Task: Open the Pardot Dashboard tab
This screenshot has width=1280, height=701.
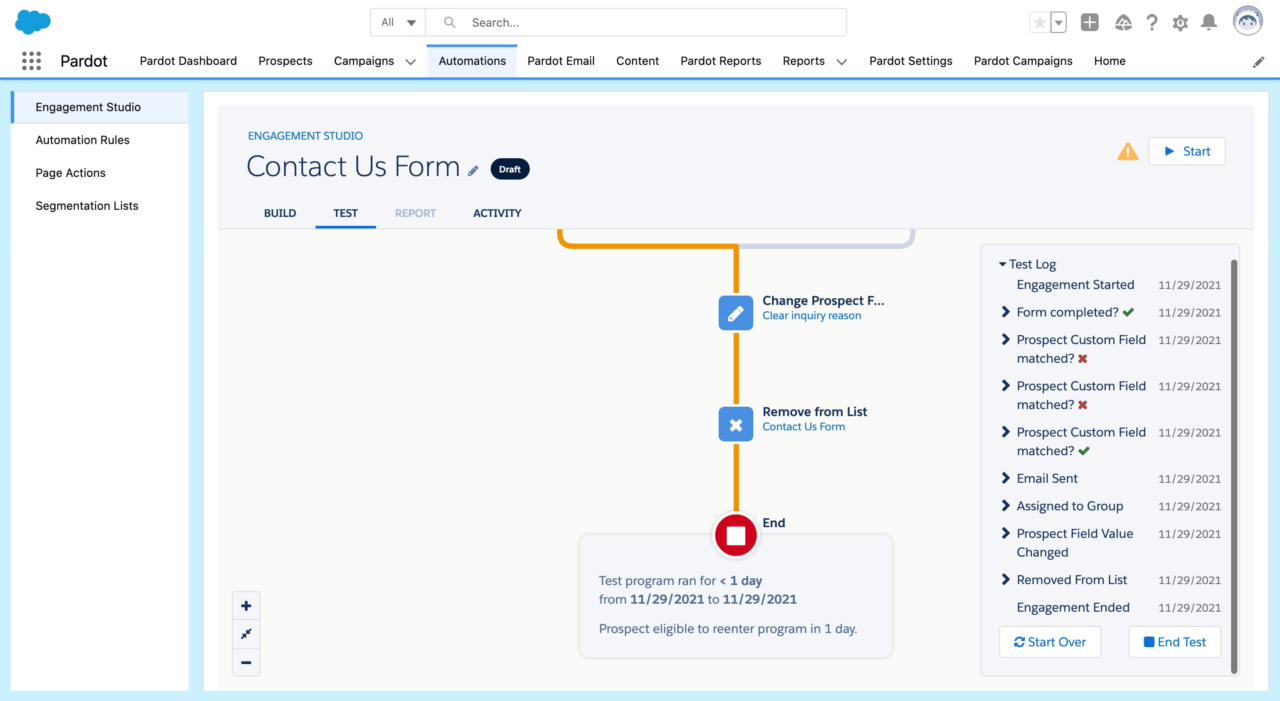Action: 188,61
